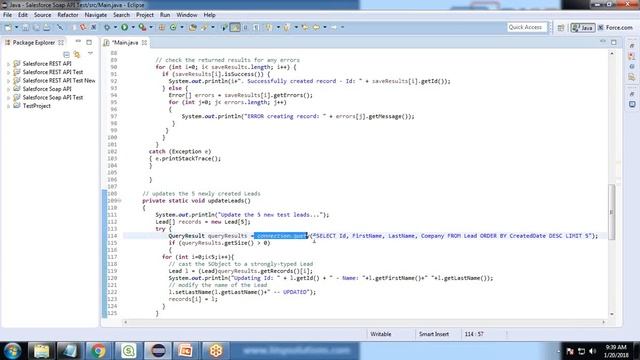Open External Tools dropdown arrow
Viewport: 640px width, 360px height.
(x=151, y=27)
